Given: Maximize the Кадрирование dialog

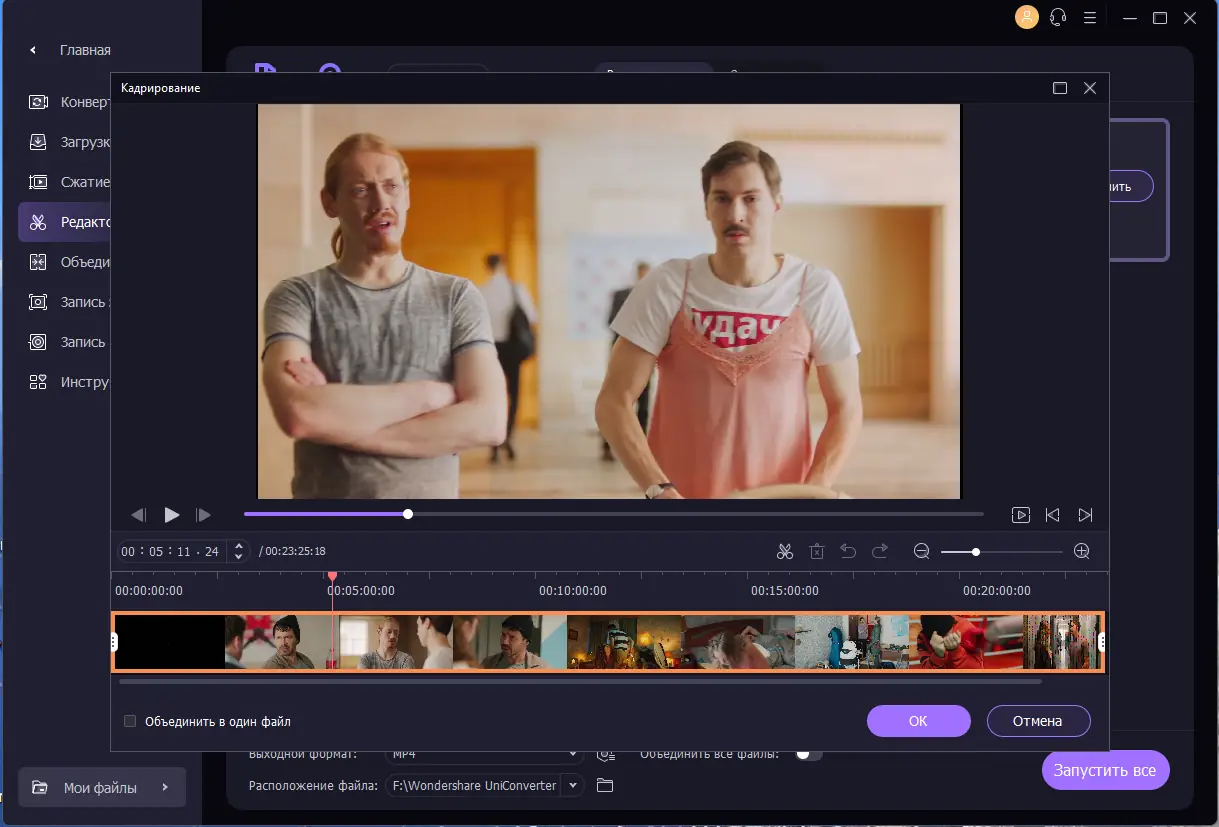Looking at the screenshot, I should point(1060,88).
